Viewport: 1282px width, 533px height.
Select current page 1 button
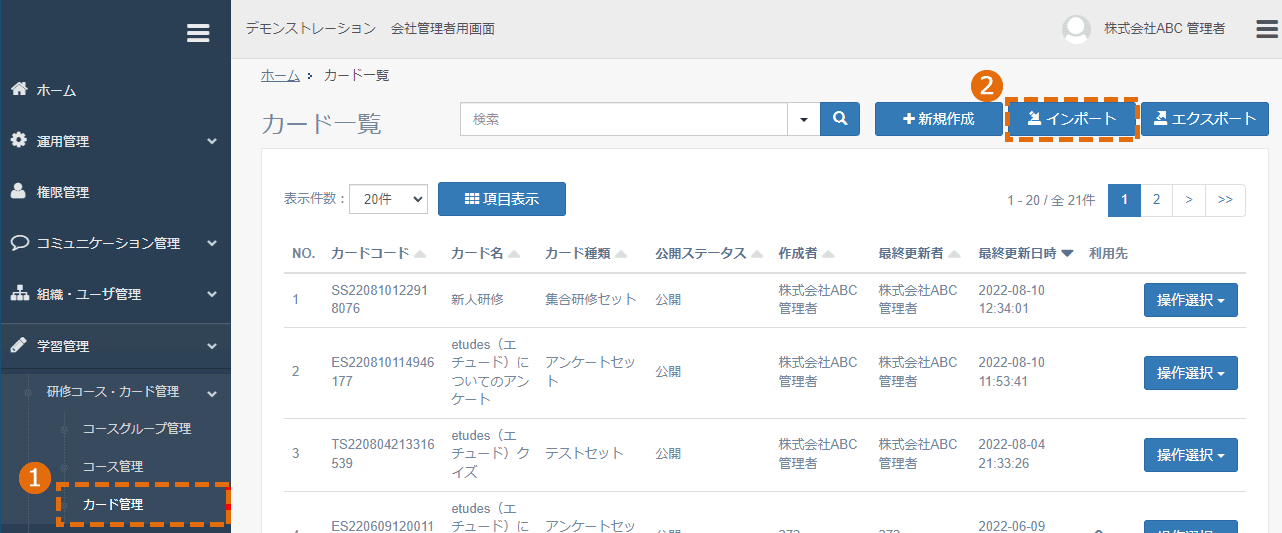[1124, 200]
